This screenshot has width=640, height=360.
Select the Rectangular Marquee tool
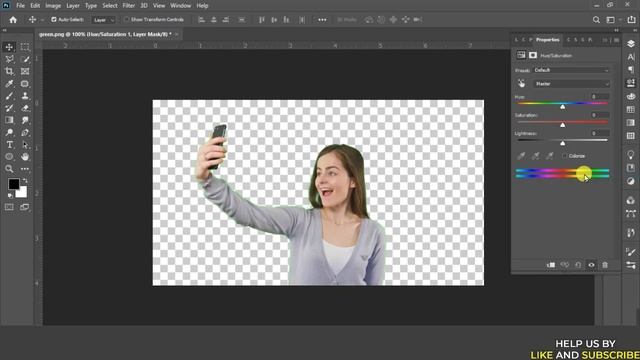click(25, 47)
